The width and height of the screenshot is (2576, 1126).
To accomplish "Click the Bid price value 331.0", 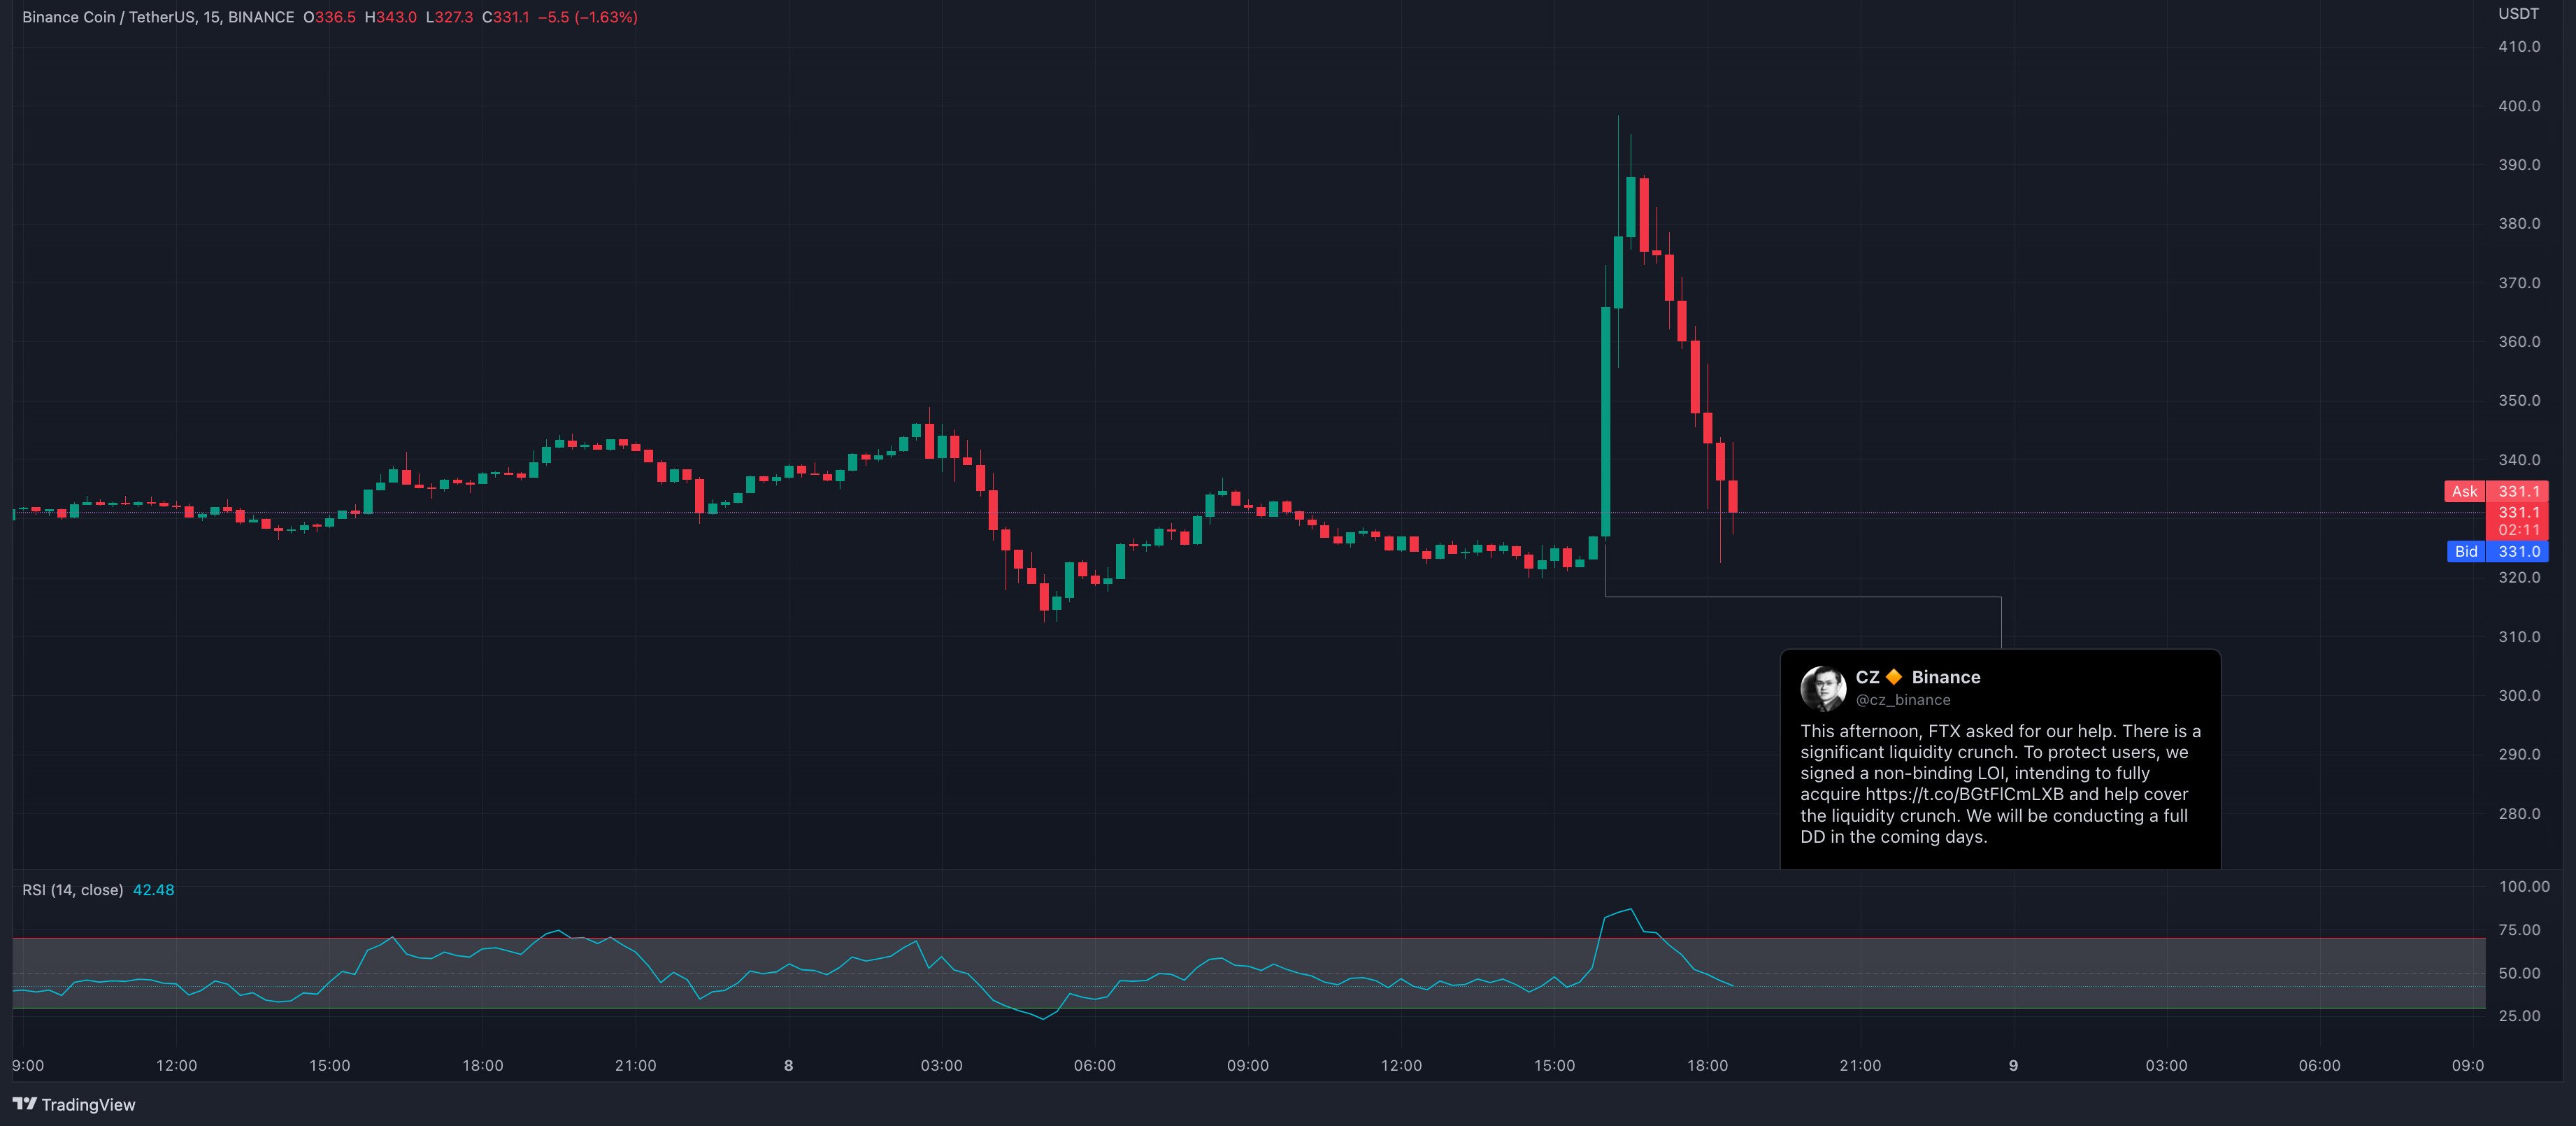I will pos(2518,551).
